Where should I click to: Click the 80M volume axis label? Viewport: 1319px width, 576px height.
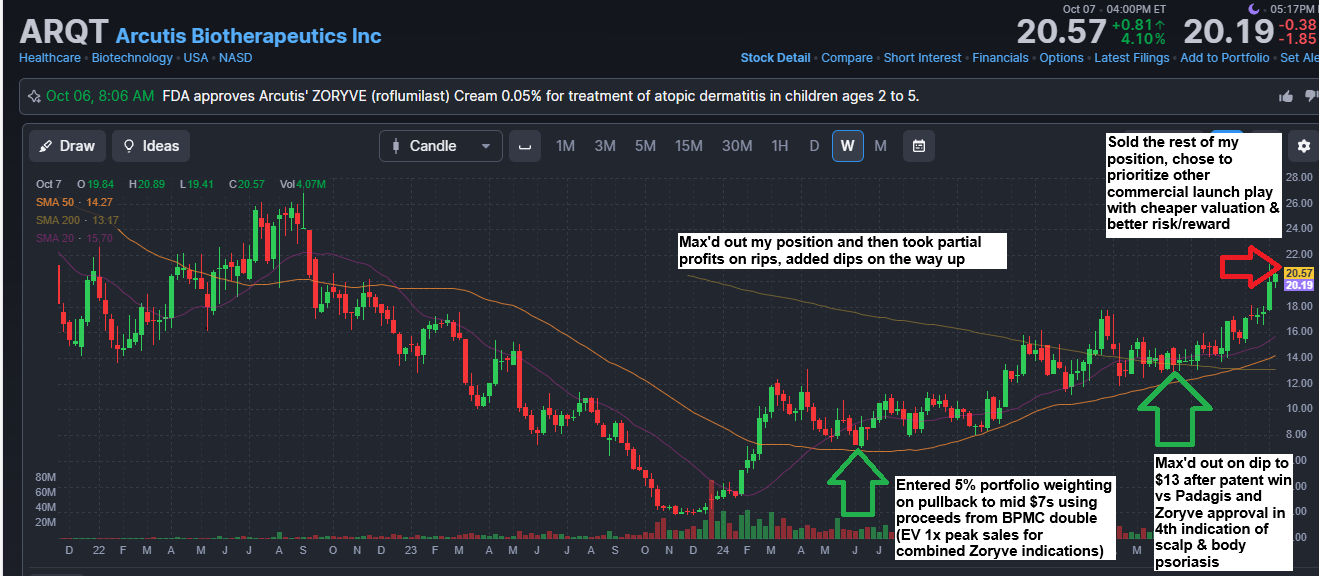(45, 477)
